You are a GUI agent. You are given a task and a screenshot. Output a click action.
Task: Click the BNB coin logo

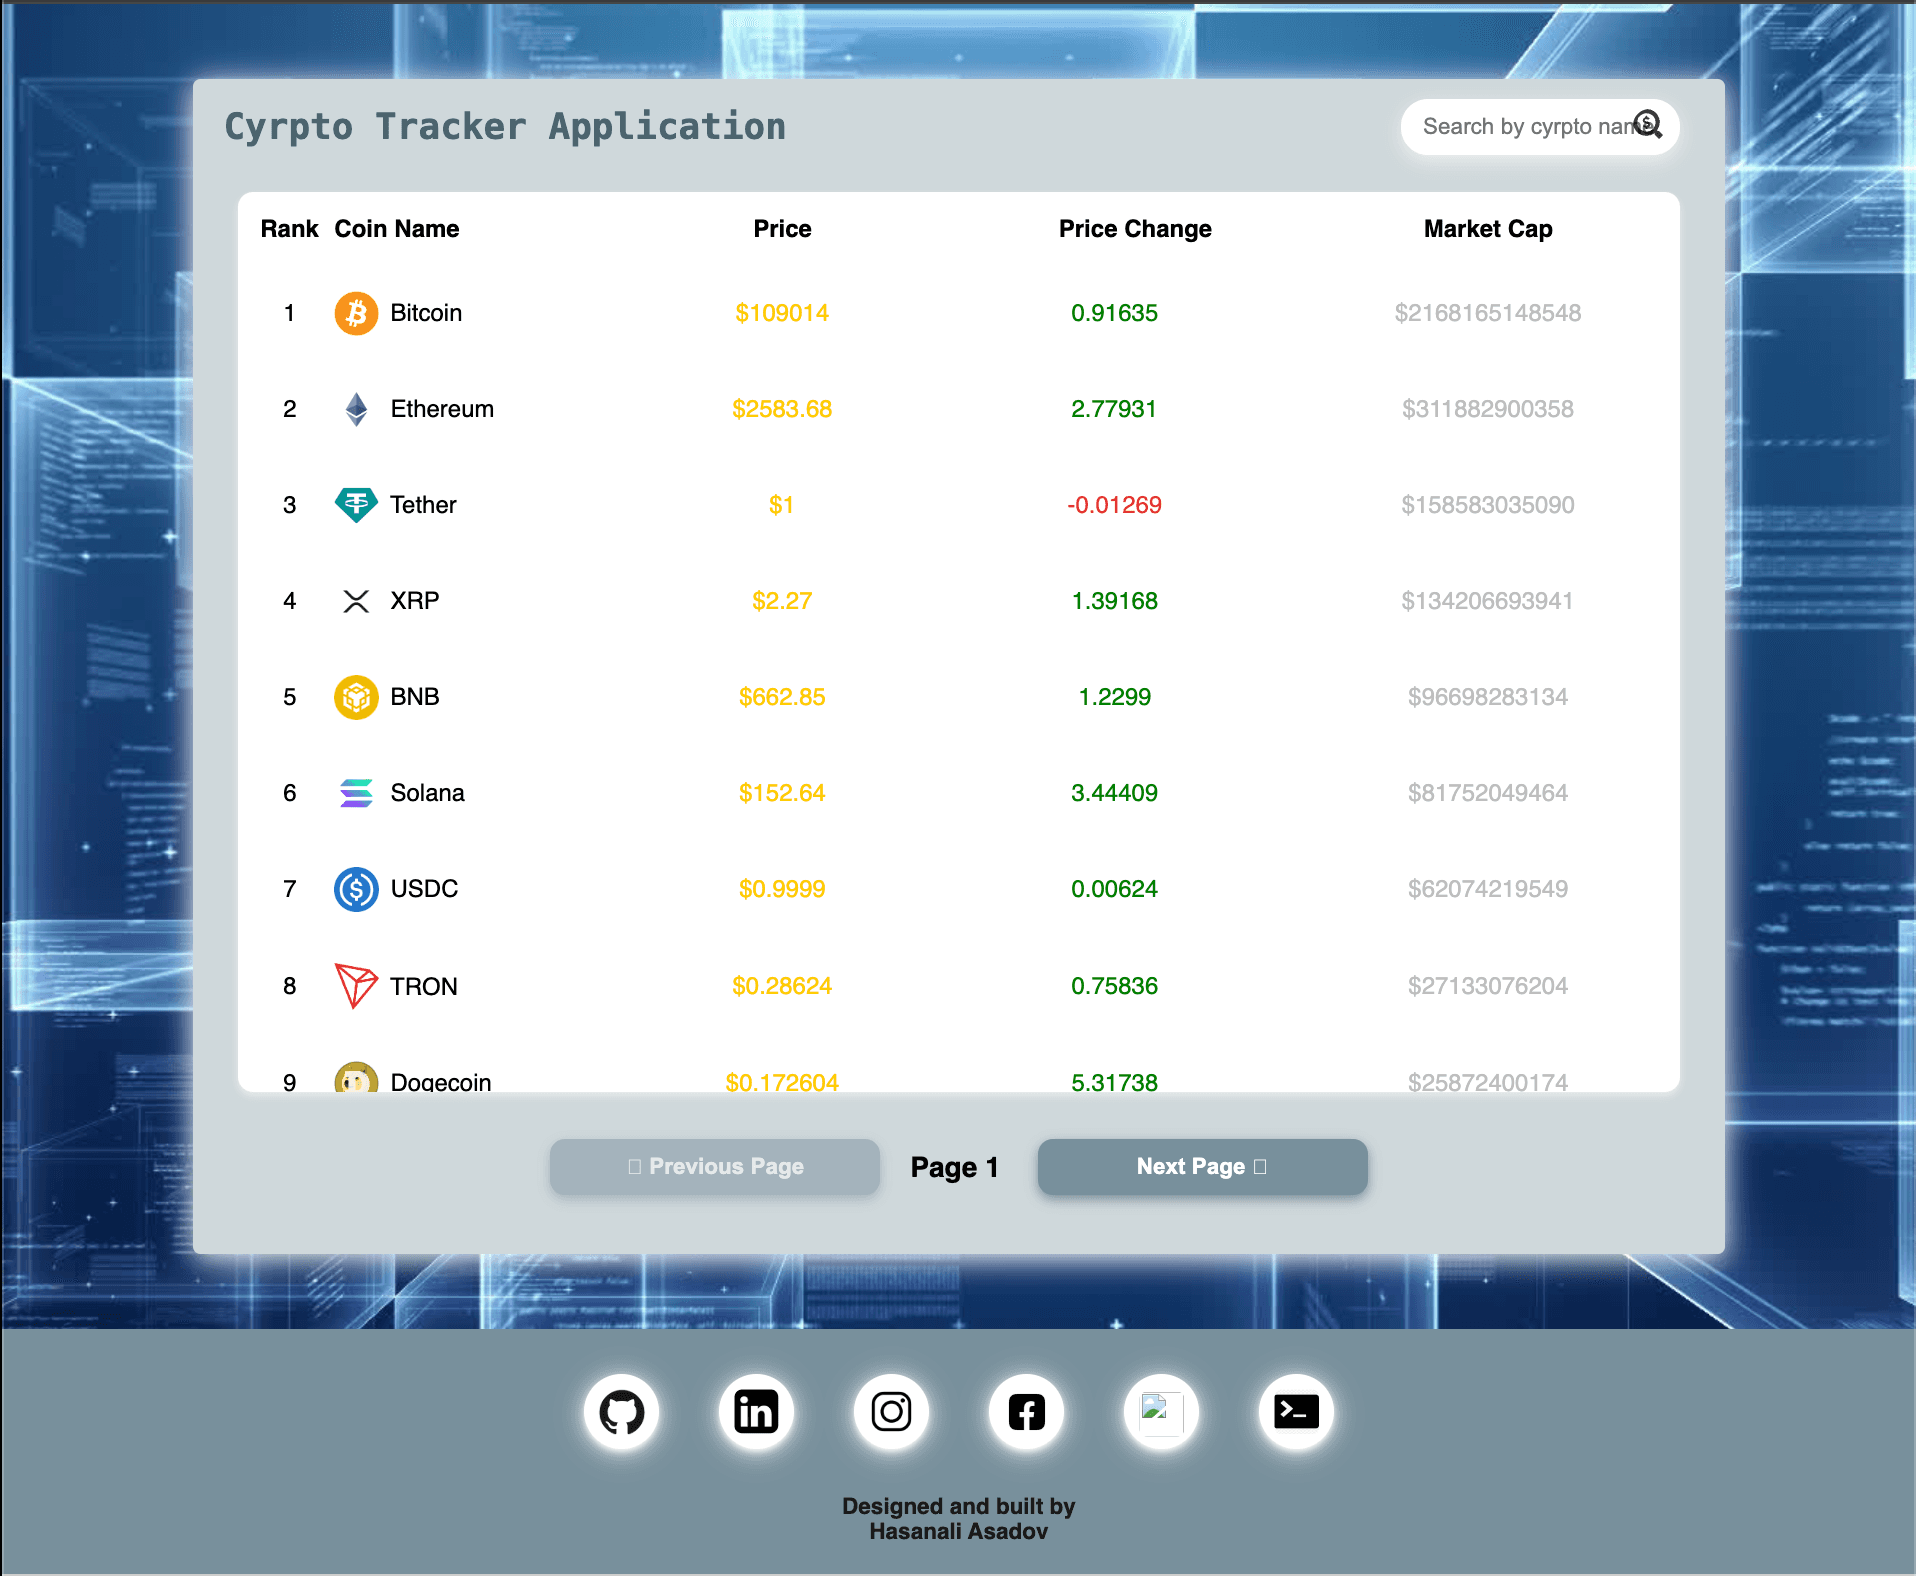(x=356, y=697)
